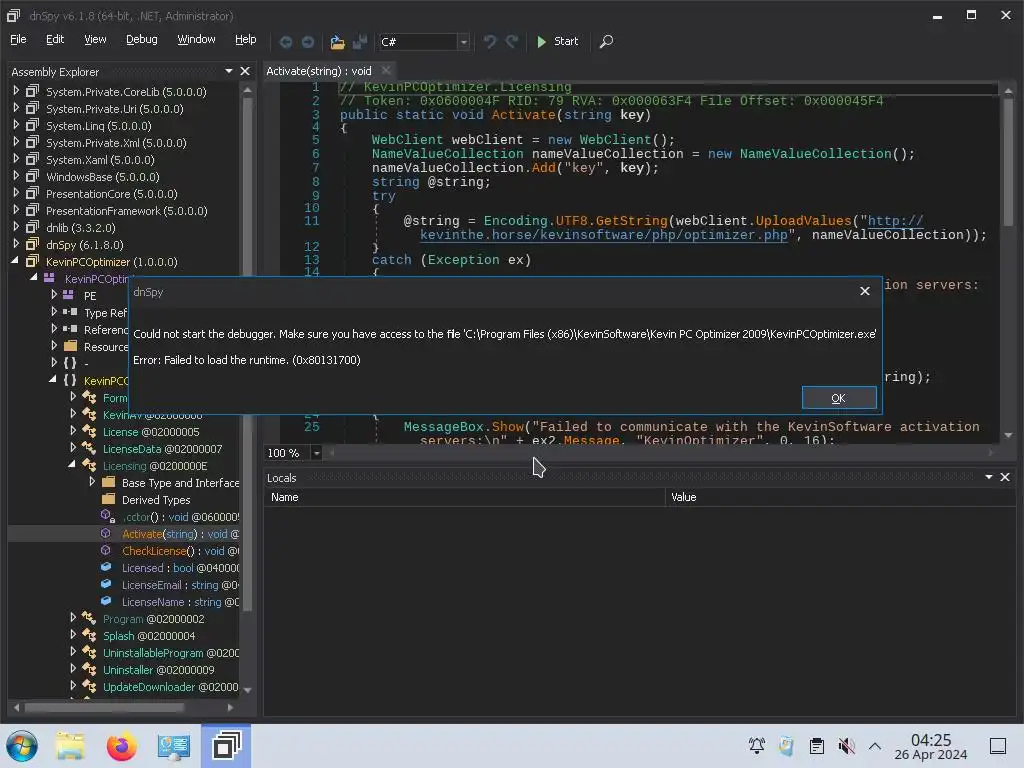Click the navigate backward arrow in toolbar
1024x768 pixels.
point(285,42)
